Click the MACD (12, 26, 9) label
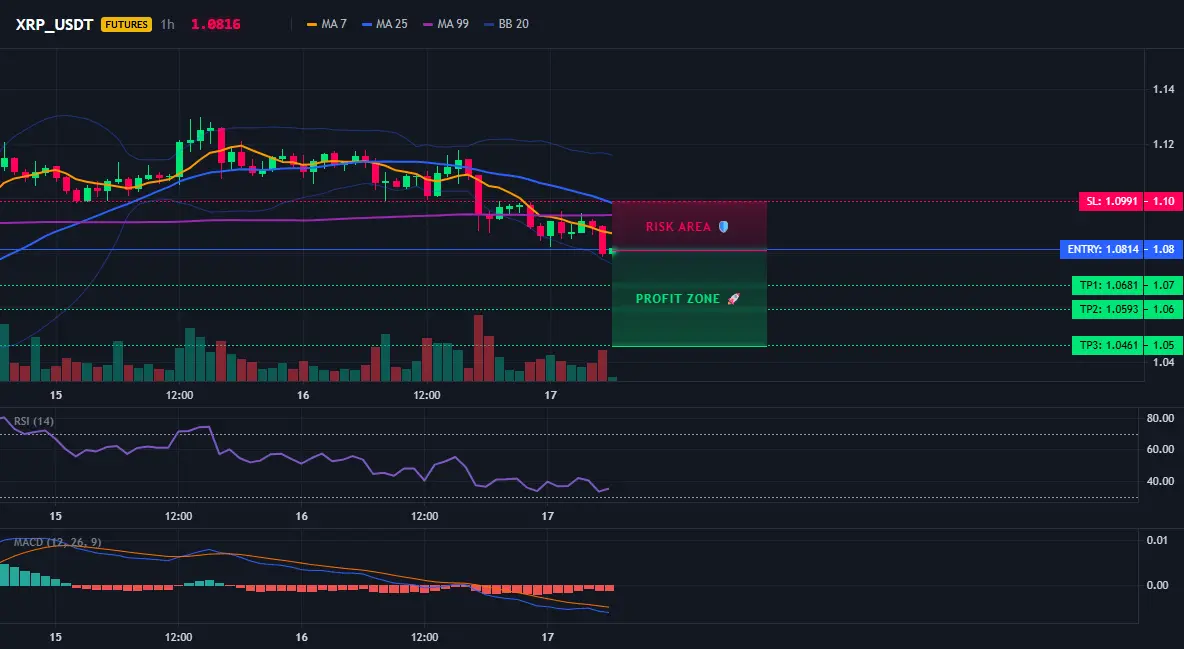Screen dimensions: 1184x649 click(57, 542)
